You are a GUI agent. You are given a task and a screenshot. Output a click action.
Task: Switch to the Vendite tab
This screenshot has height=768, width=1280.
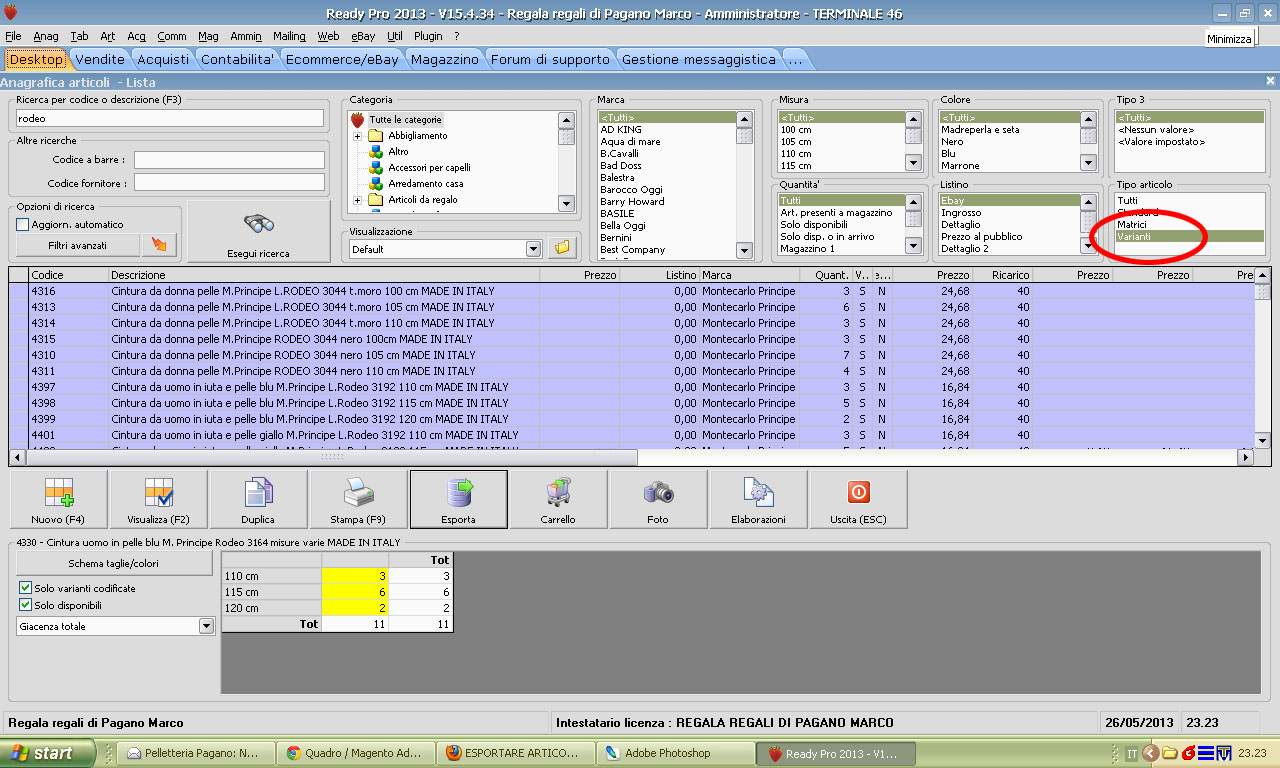click(100, 59)
